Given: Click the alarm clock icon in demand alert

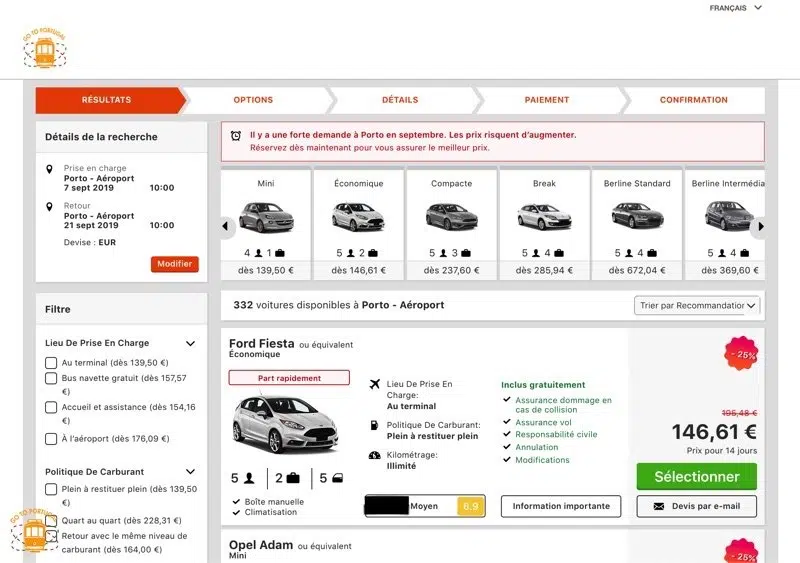Looking at the screenshot, I should coord(236,136).
